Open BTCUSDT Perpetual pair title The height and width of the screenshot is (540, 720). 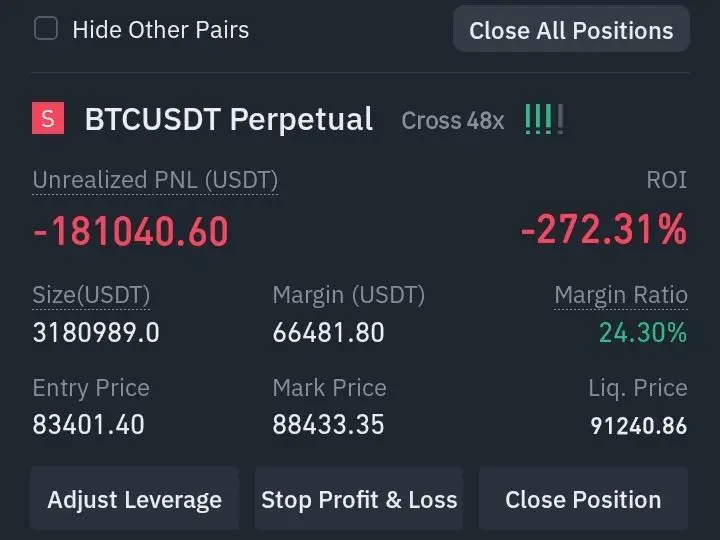pyautogui.click(x=228, y=119)
